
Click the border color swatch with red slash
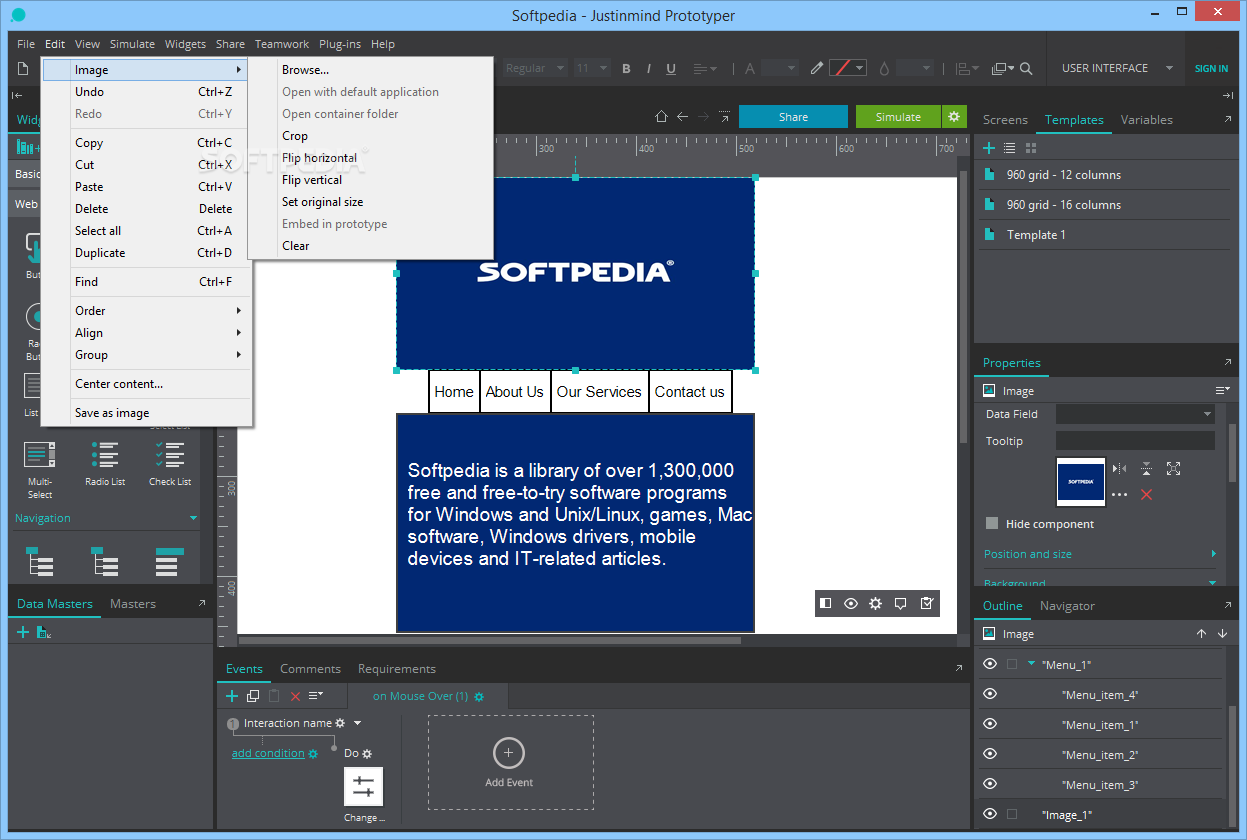click(841, 69)
